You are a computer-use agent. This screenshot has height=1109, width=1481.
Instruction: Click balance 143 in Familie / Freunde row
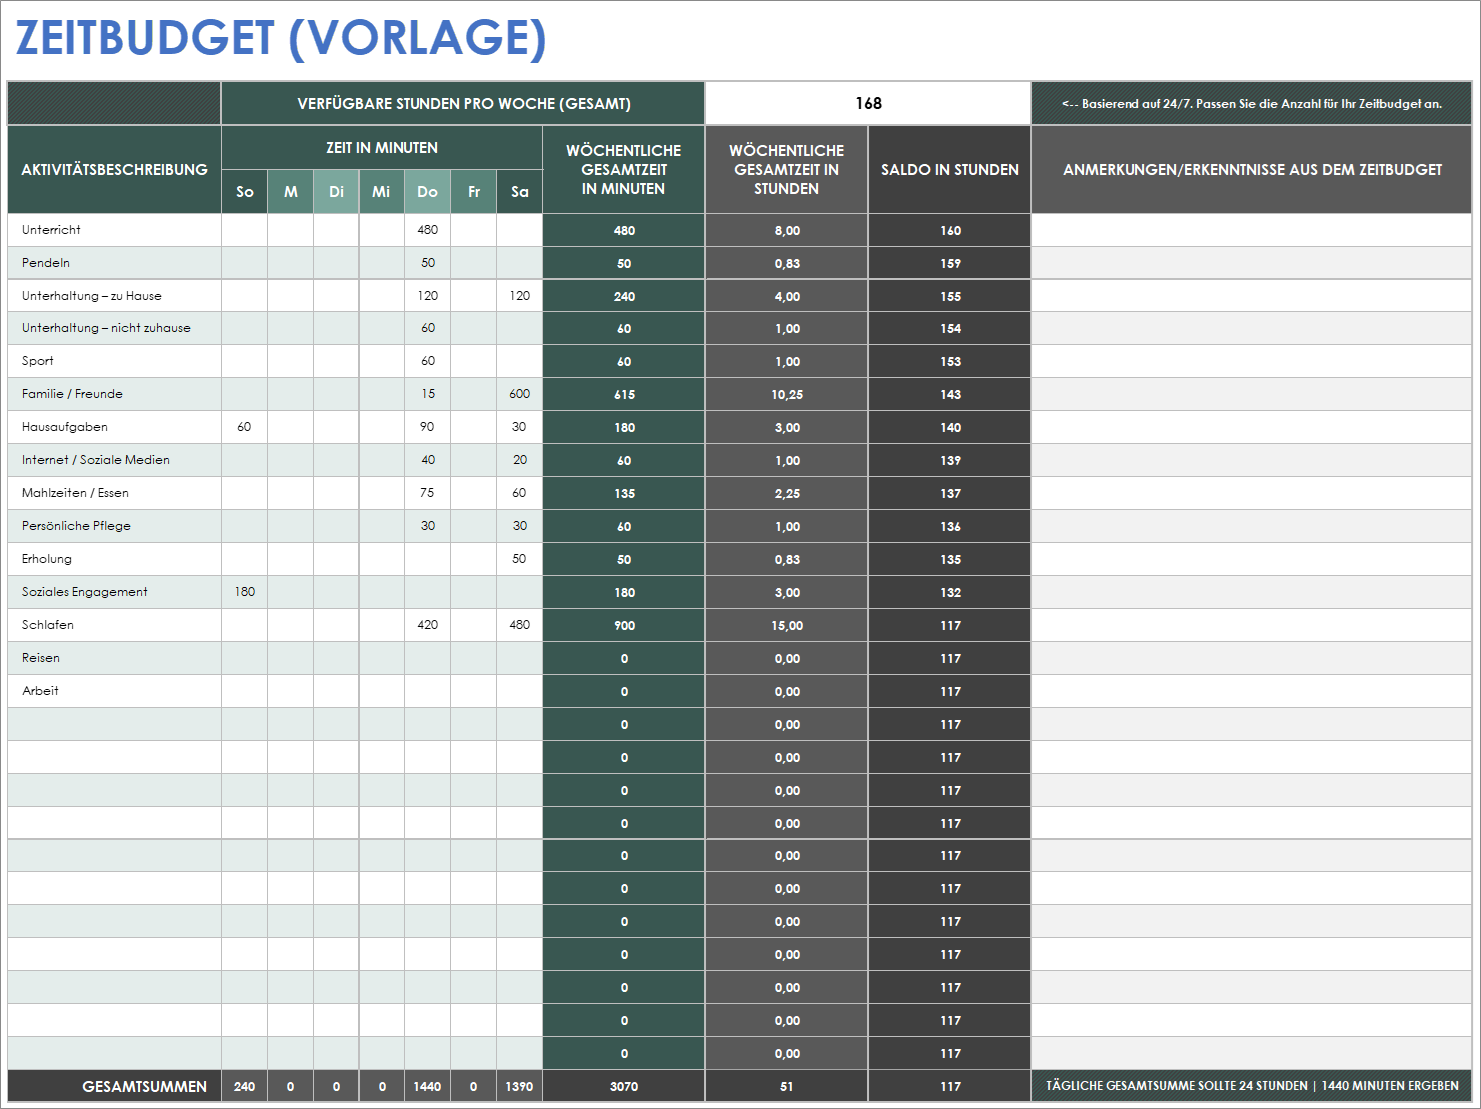pos(950,394)
